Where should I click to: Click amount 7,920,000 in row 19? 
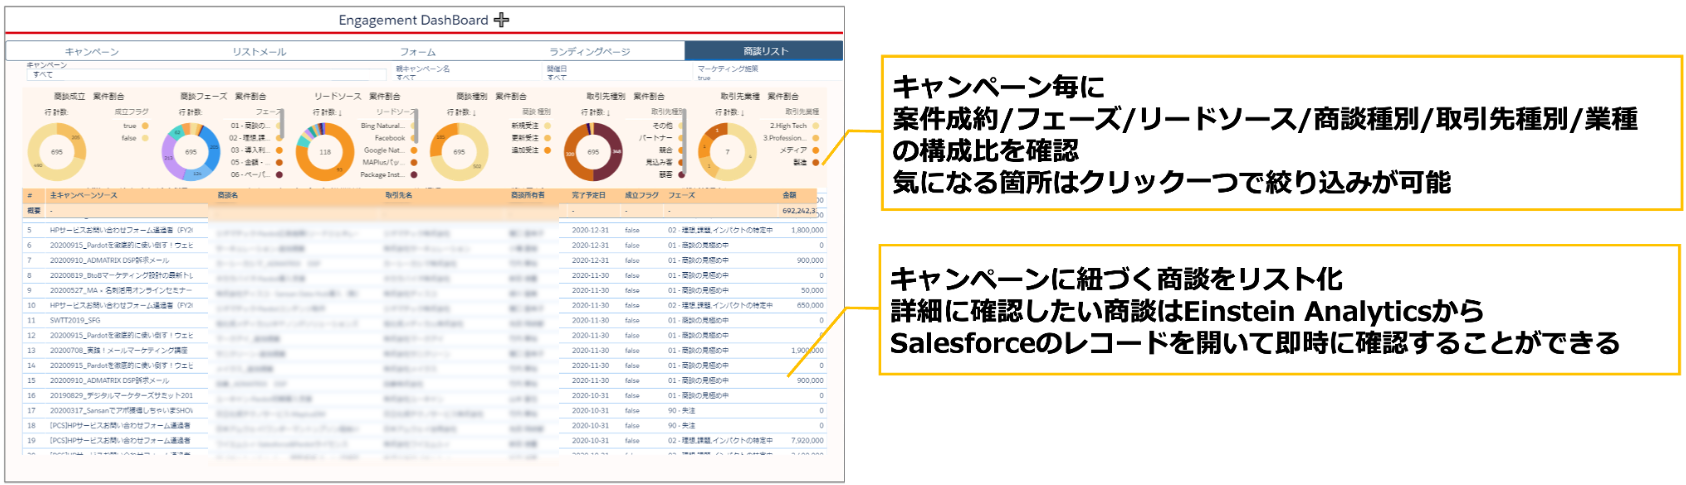pyautogui.click(x=807, y=440)
